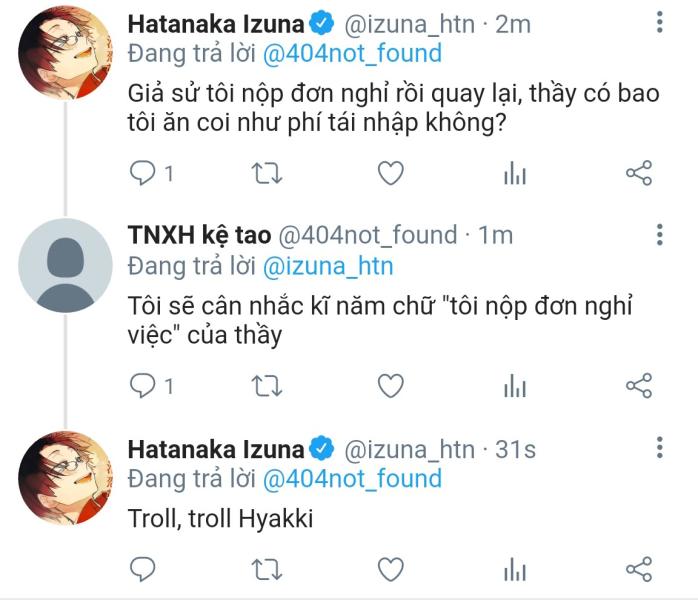Screen dimensions: 698x600
Task: Open the @404not_found mention in first tweet
Action: [x=352, y=53]
